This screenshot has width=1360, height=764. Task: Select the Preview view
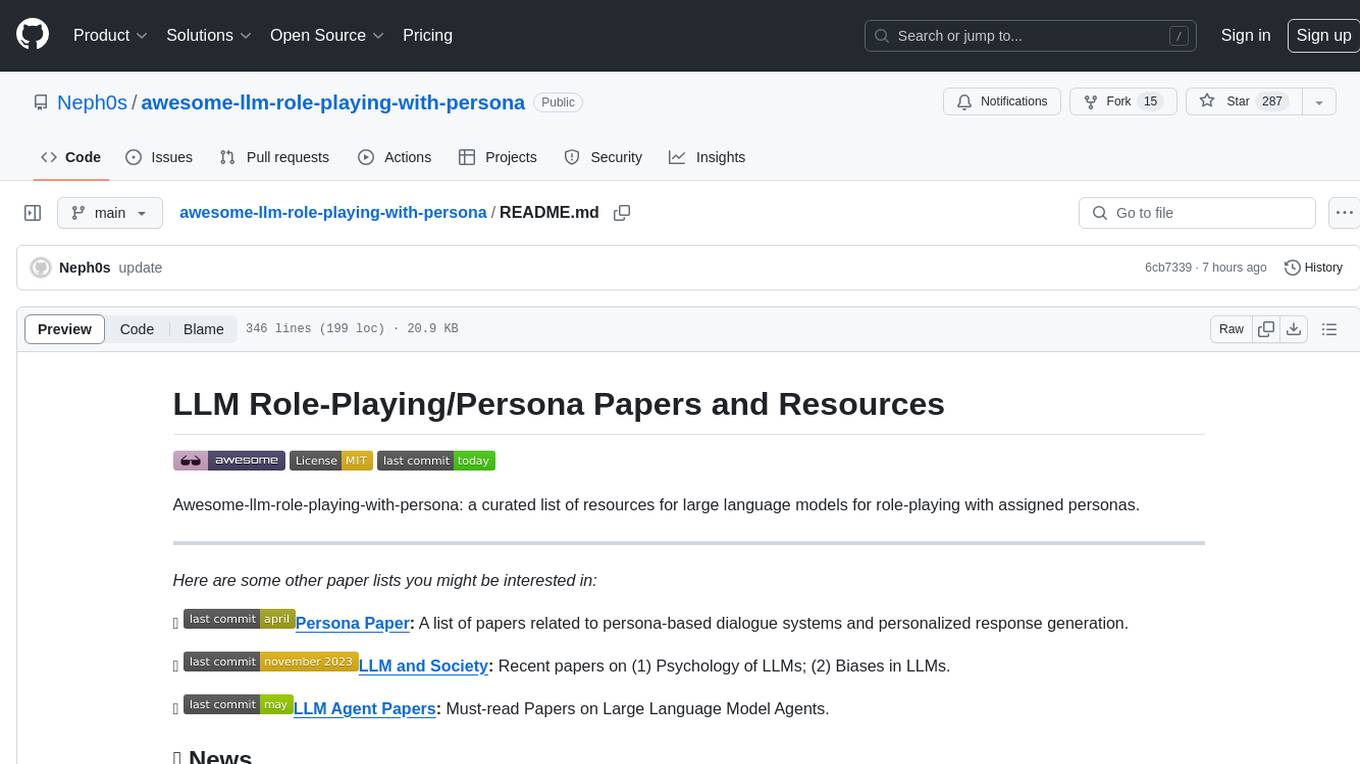pyautogui.click(x=65, y=329)
